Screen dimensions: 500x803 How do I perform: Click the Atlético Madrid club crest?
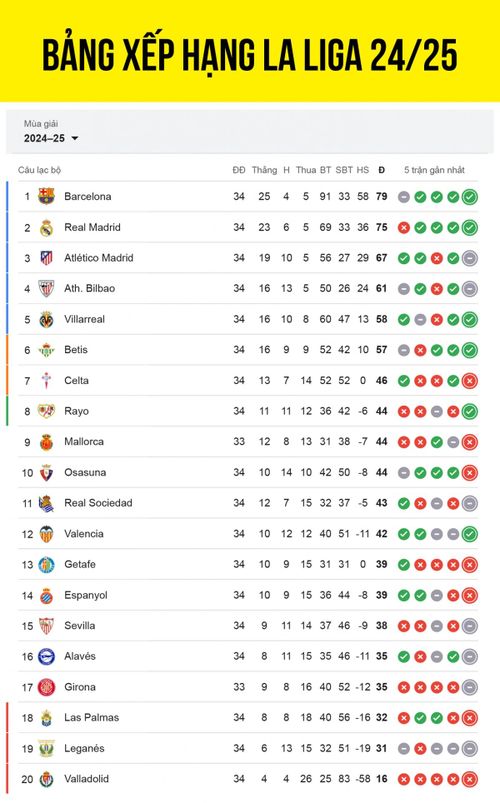(46, 258)
